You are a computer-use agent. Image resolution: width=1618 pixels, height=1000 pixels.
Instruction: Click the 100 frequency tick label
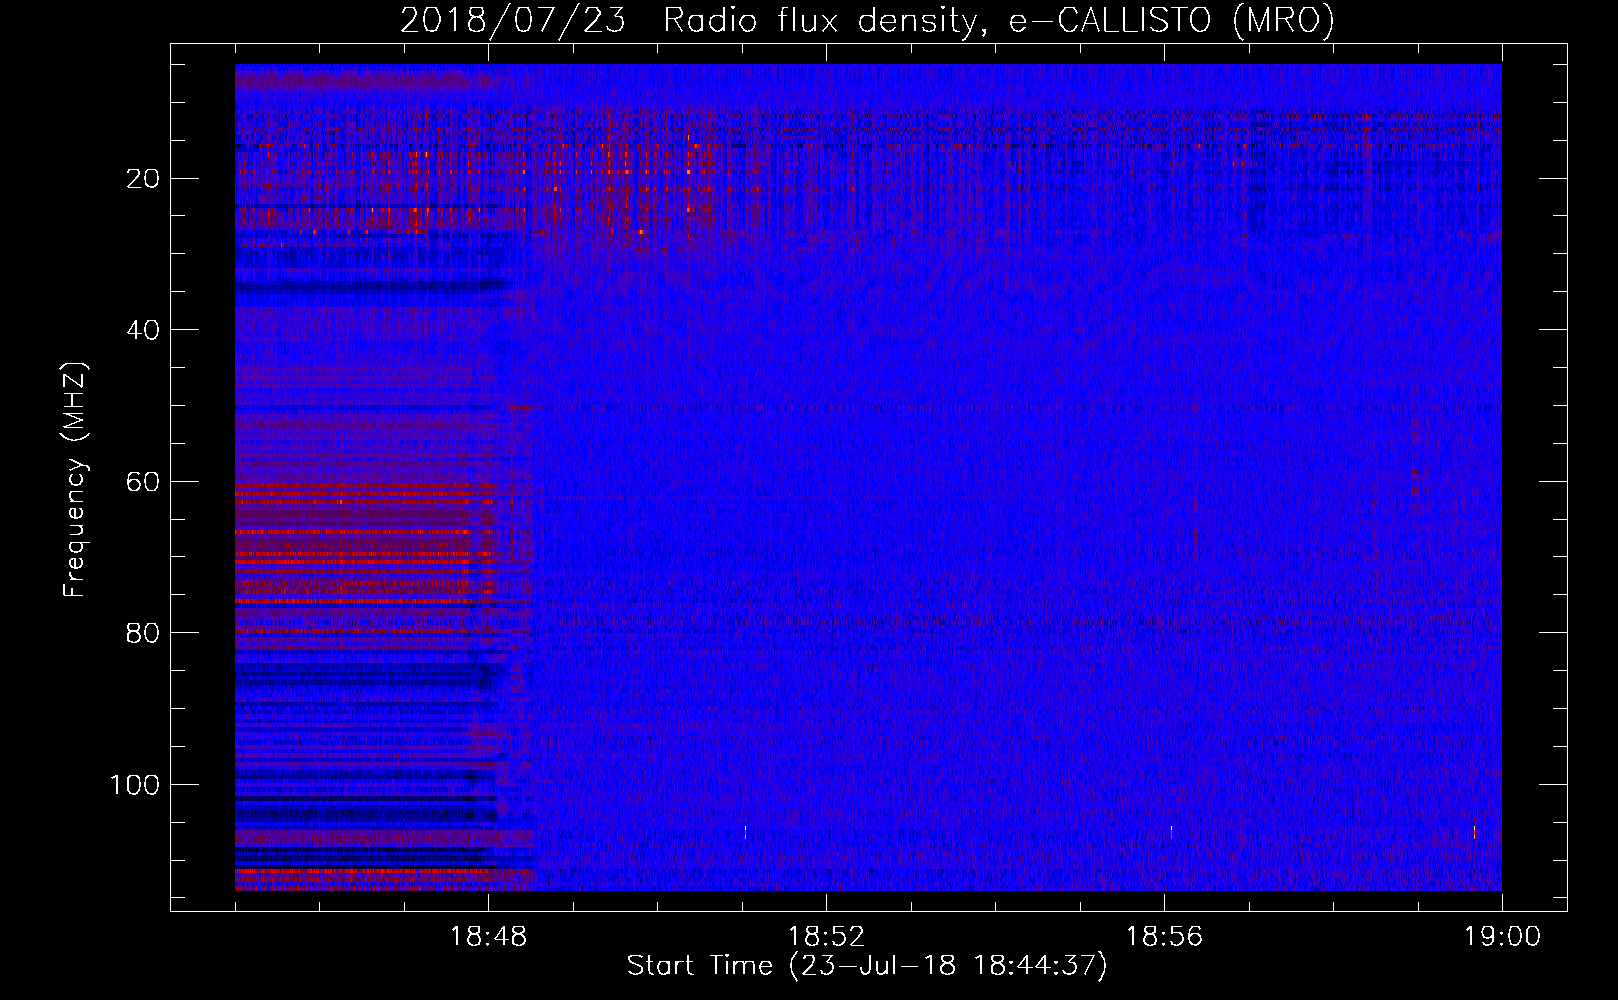[135, 785]
